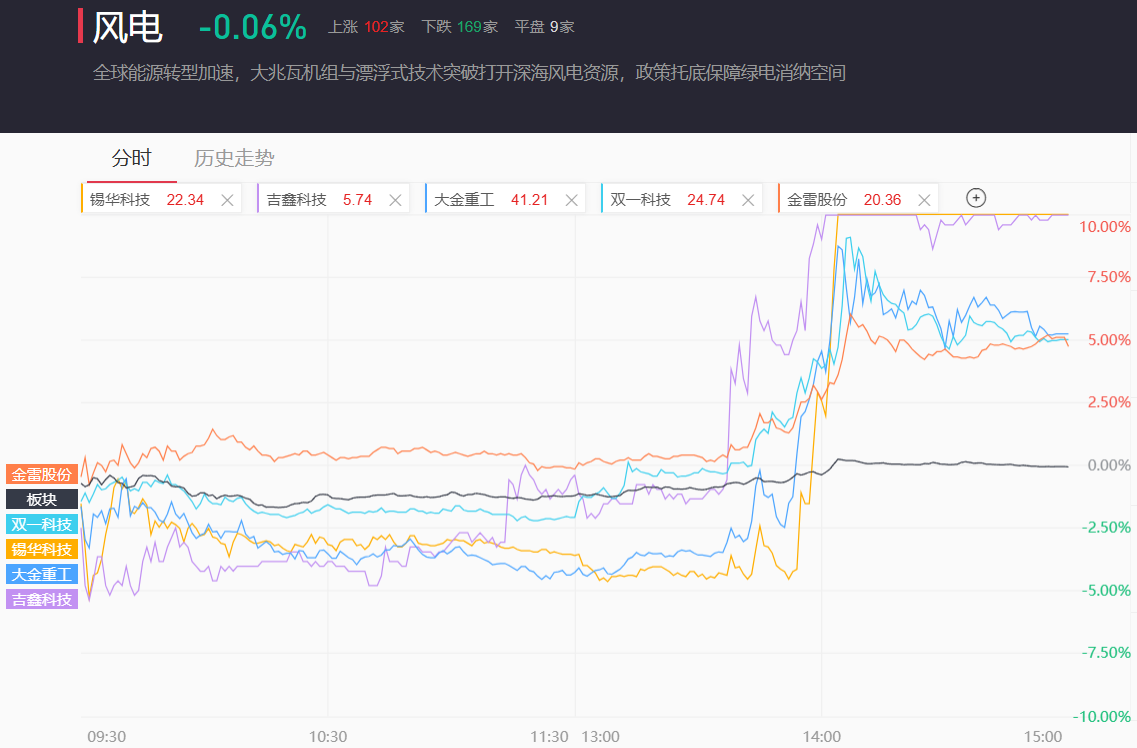Click the dark 板块 legend label
Image resolution: width=1137 pixels, height=748 pixels.
42,499
